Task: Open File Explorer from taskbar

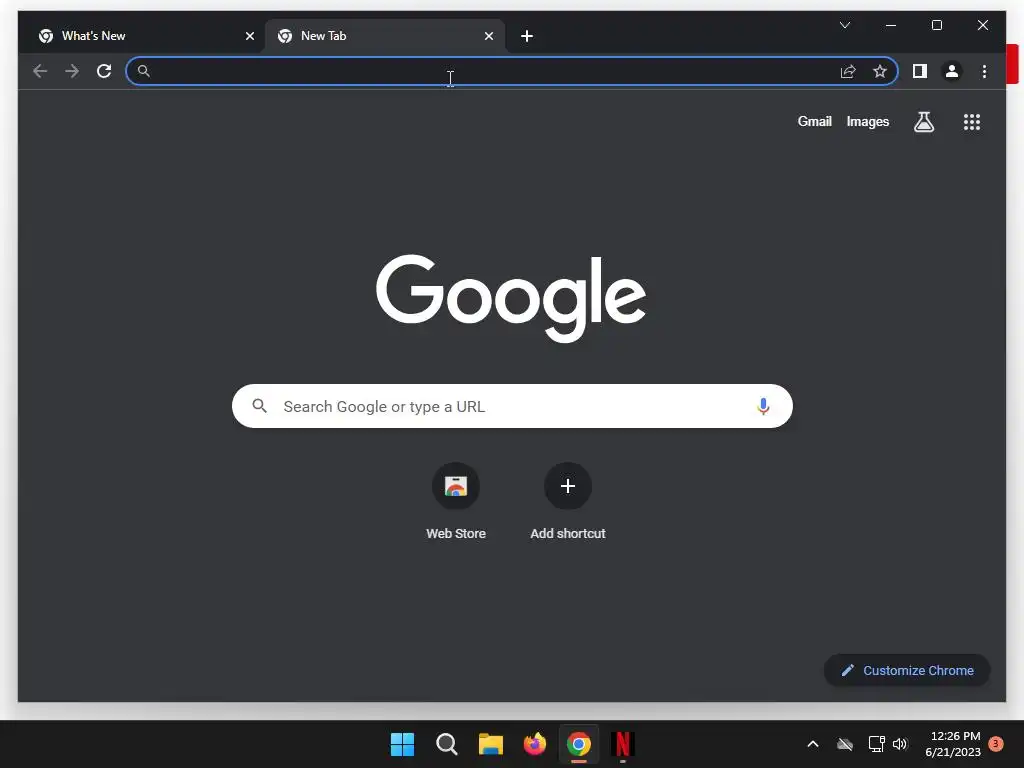Action: tap(490, 744)
